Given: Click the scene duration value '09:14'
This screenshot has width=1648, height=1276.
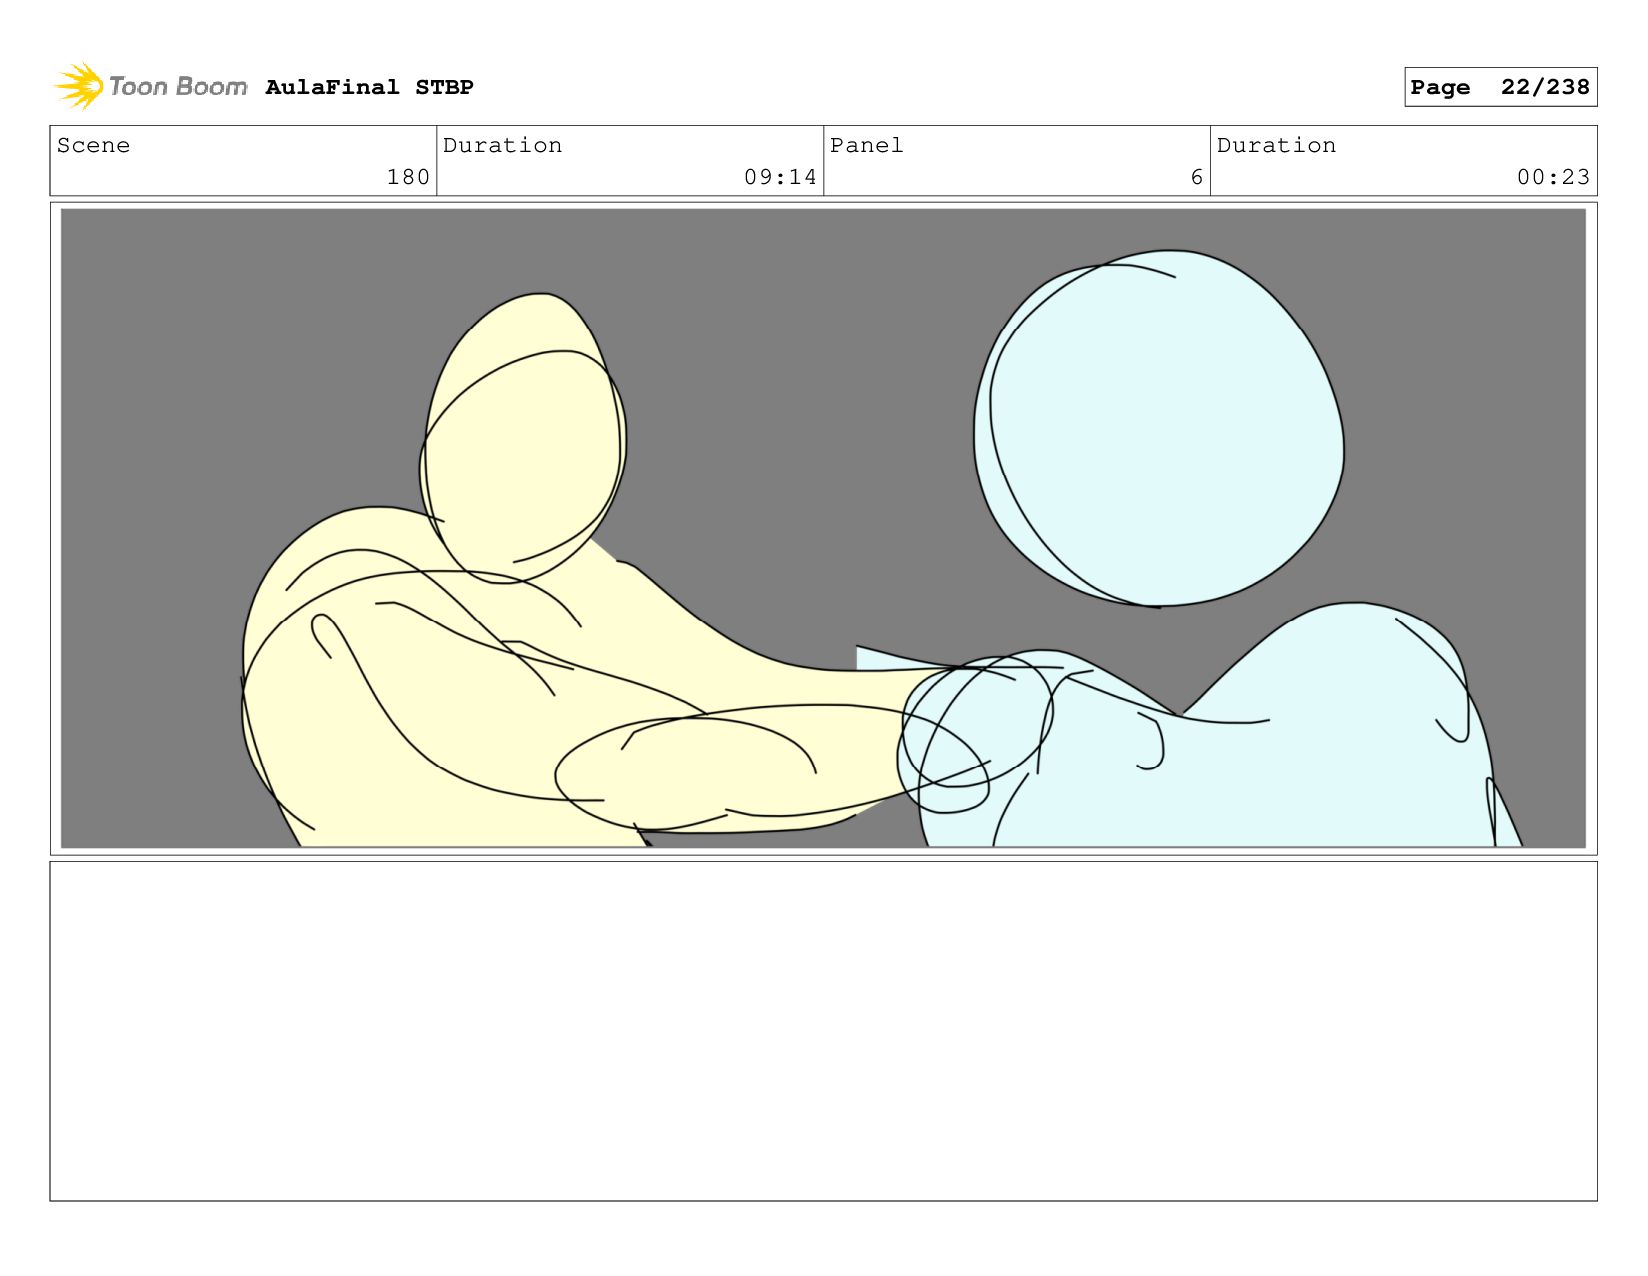Looking at the screenshot, I should tap(780, 177).
